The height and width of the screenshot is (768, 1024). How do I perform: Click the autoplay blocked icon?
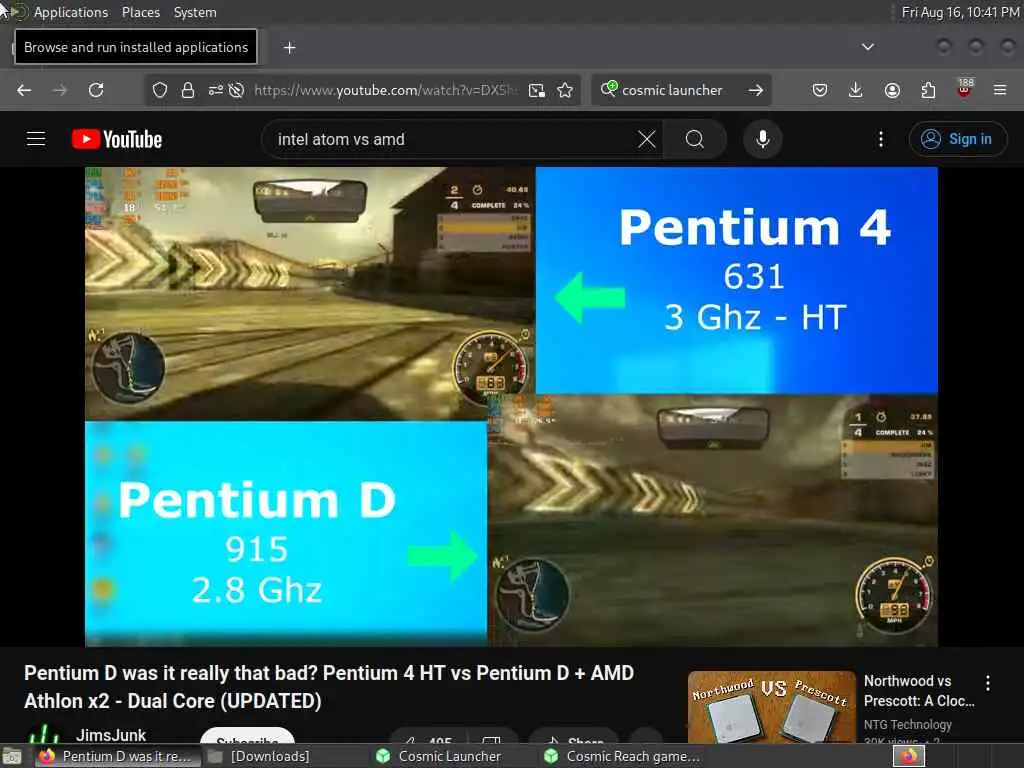(236, 90)
